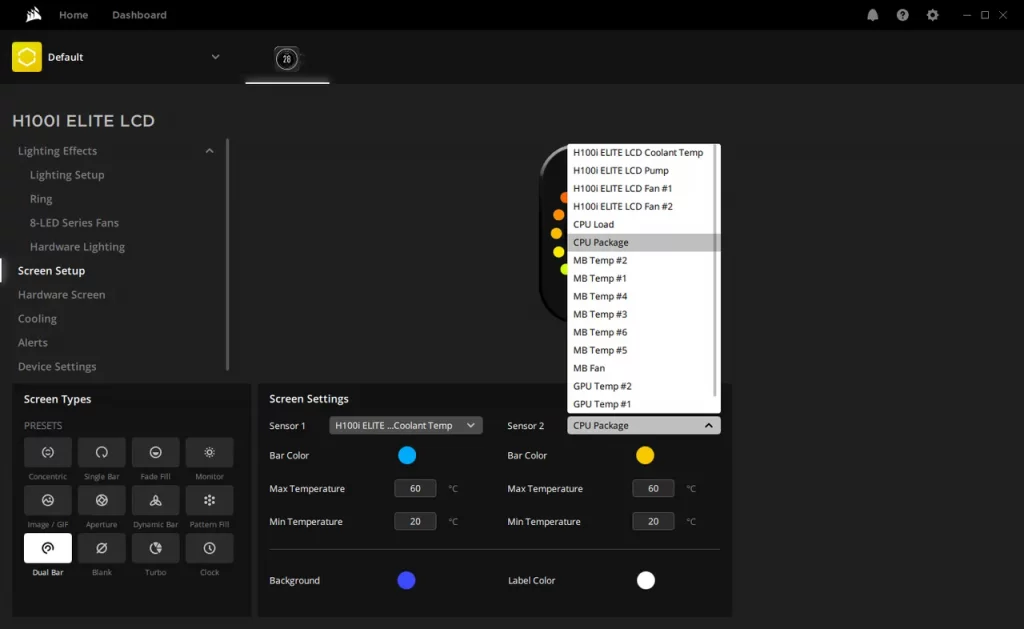Choose MB Fan from sensor list
1024x629 pixels.
point(641,368)
